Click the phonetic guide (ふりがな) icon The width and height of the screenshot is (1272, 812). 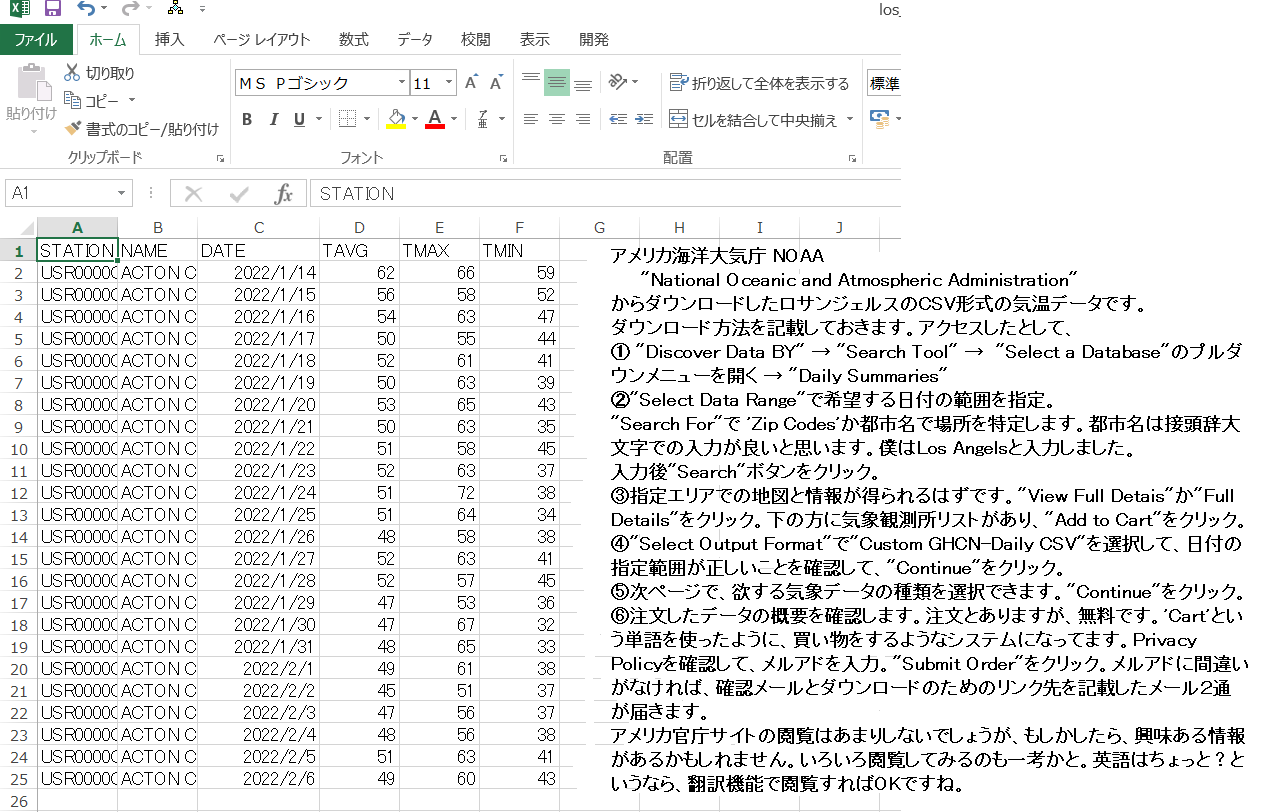coord(482,120)
